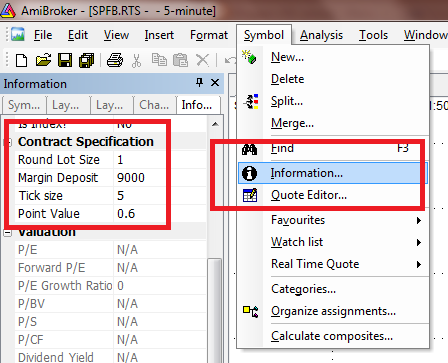
Task: Close the Information panel
Action: coord(215,83)
